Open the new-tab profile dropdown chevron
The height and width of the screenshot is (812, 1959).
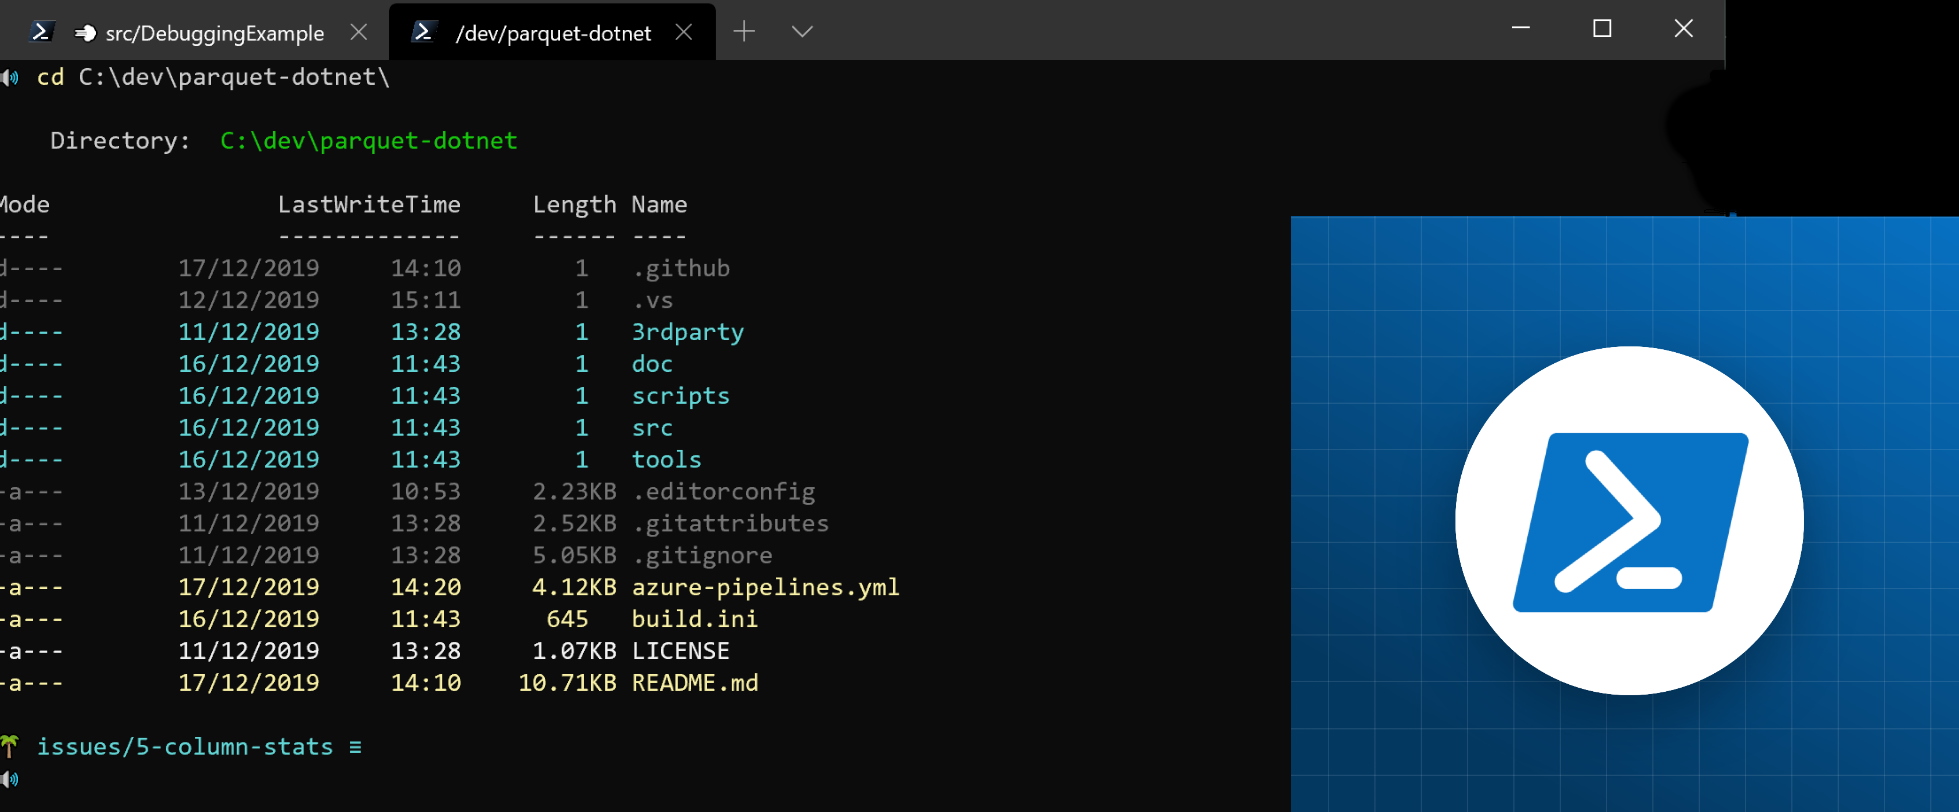point(802,32)
